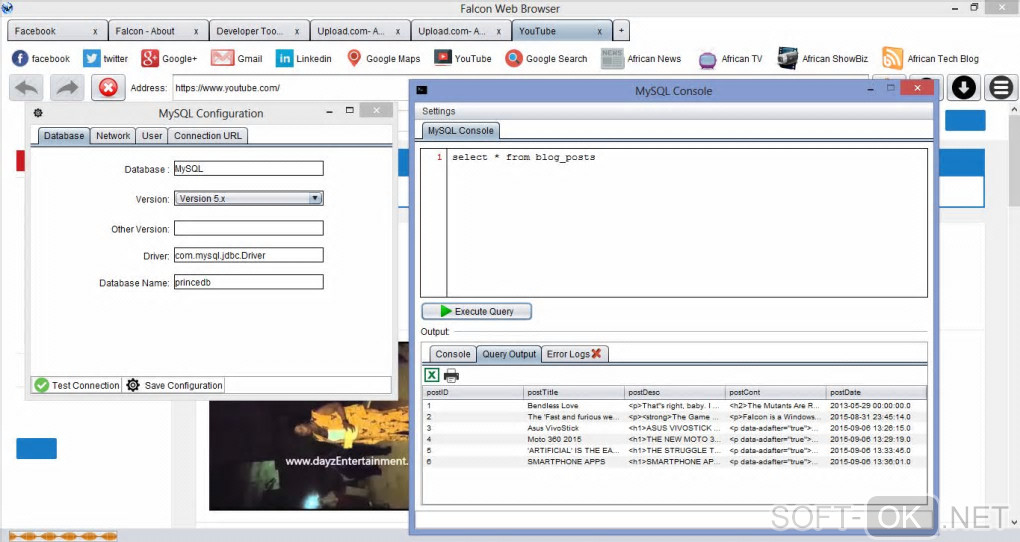Open the Gmail bookmark icon
The height and width of the screenshot is (542, 1020).
click(x=222, y=59)
